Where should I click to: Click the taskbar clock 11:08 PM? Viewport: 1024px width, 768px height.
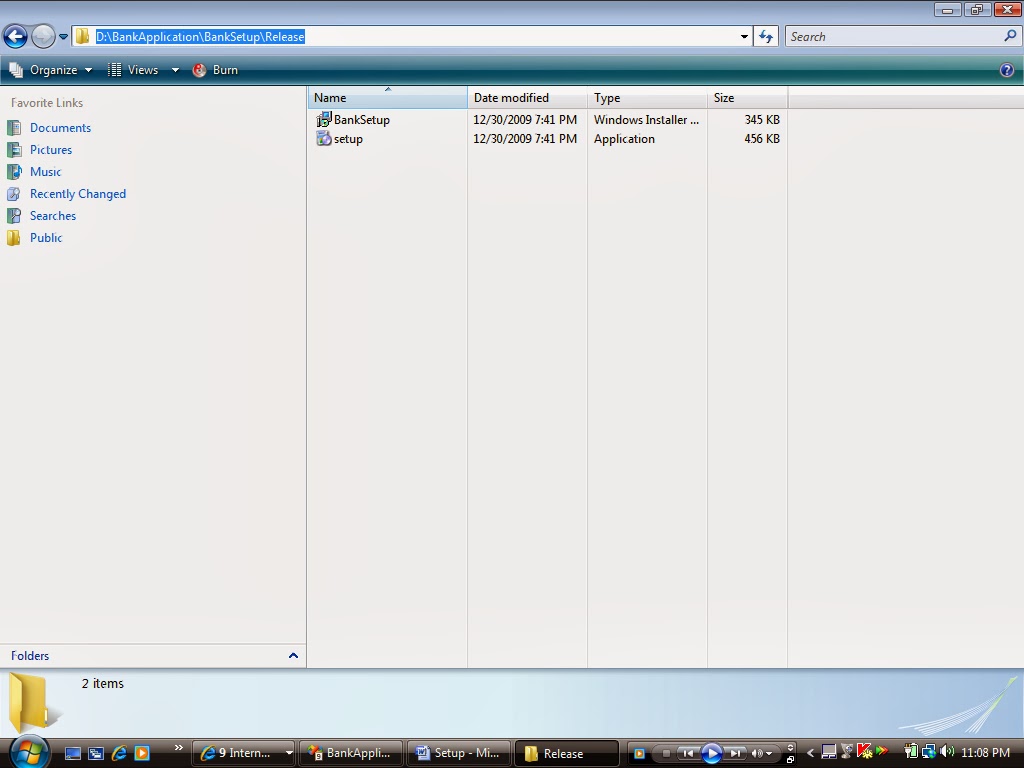985,753
